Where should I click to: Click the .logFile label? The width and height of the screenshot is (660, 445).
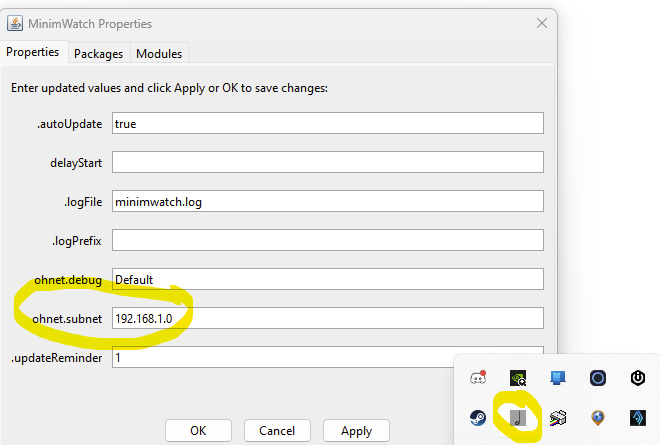83,202
